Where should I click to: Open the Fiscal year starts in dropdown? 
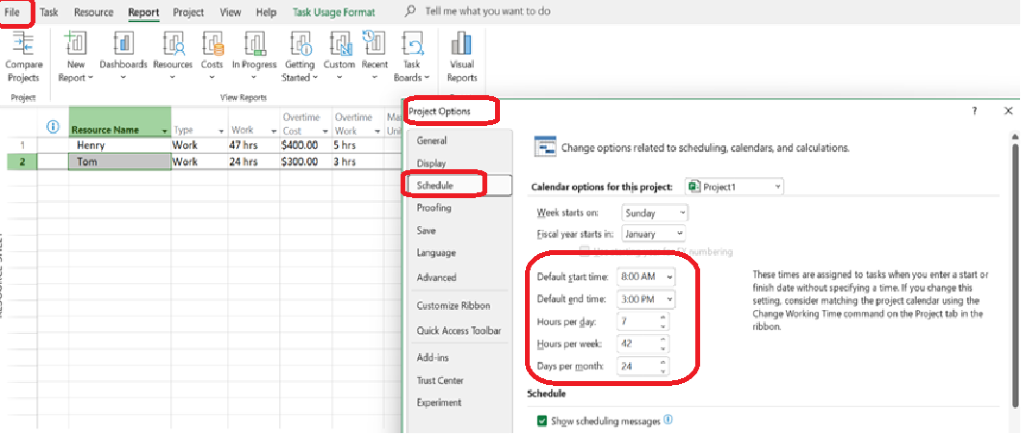point(654,233)
